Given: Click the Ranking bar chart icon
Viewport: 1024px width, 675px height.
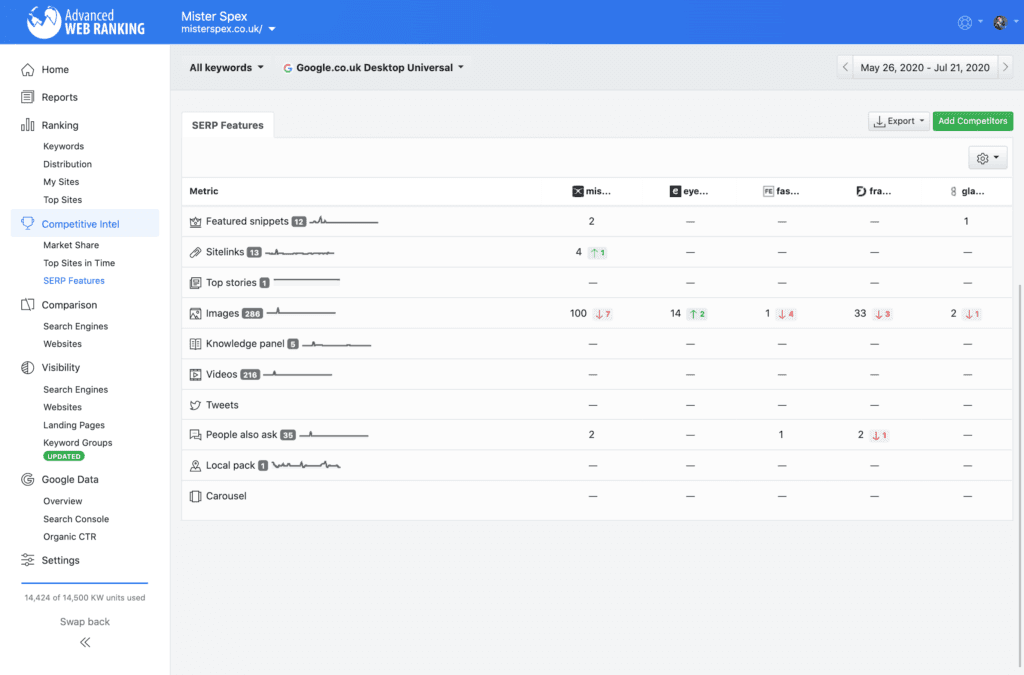Looking at the screenshot, I should coord(27,125).
